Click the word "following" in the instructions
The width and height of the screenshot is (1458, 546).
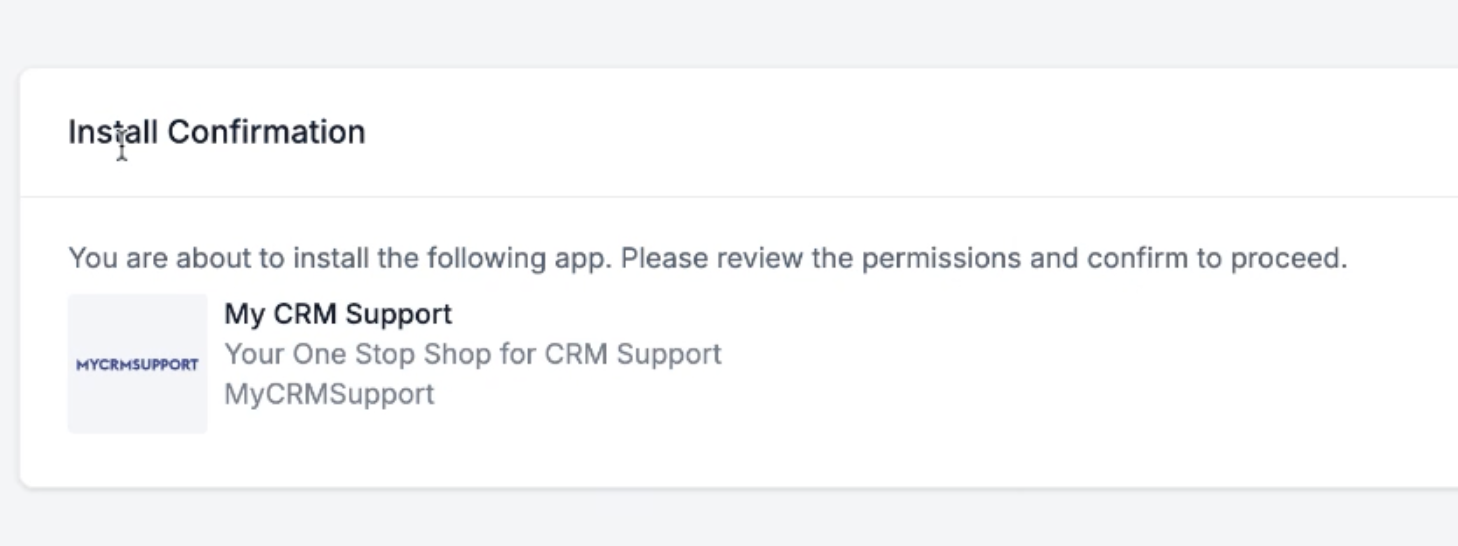[487, 258]
